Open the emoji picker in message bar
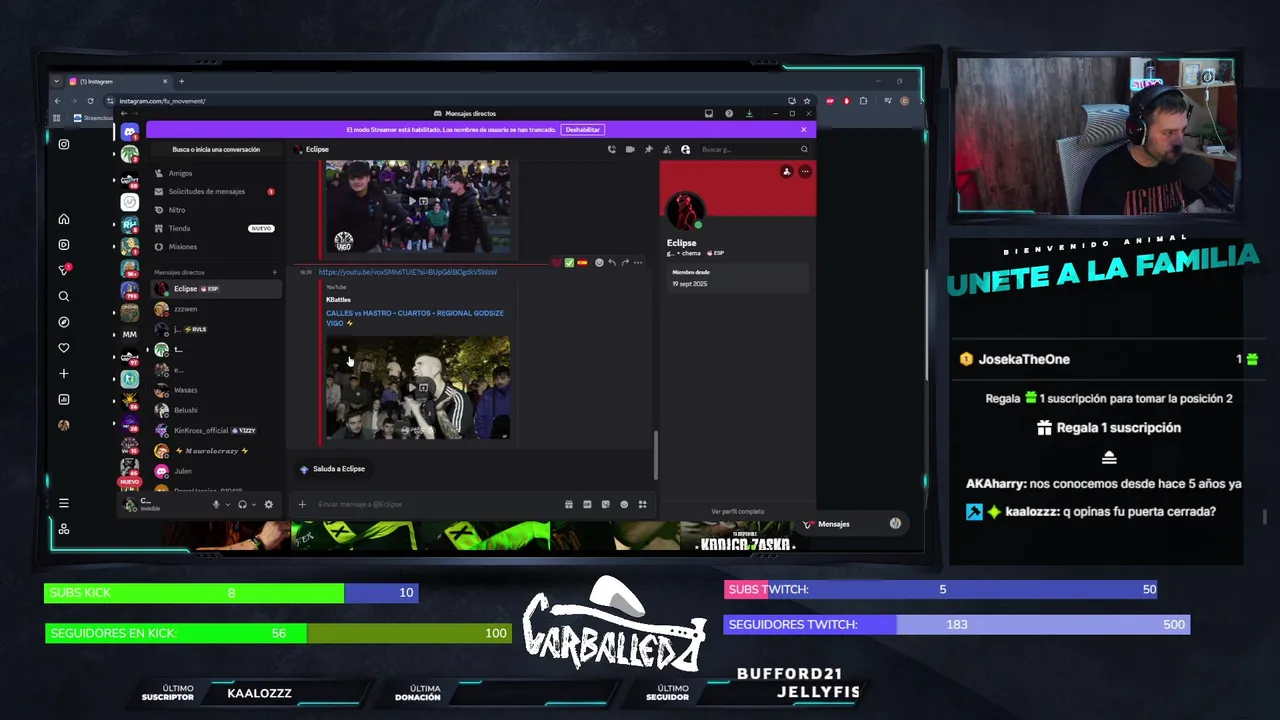The image size is (1280, 720). [x=624, y=504]
